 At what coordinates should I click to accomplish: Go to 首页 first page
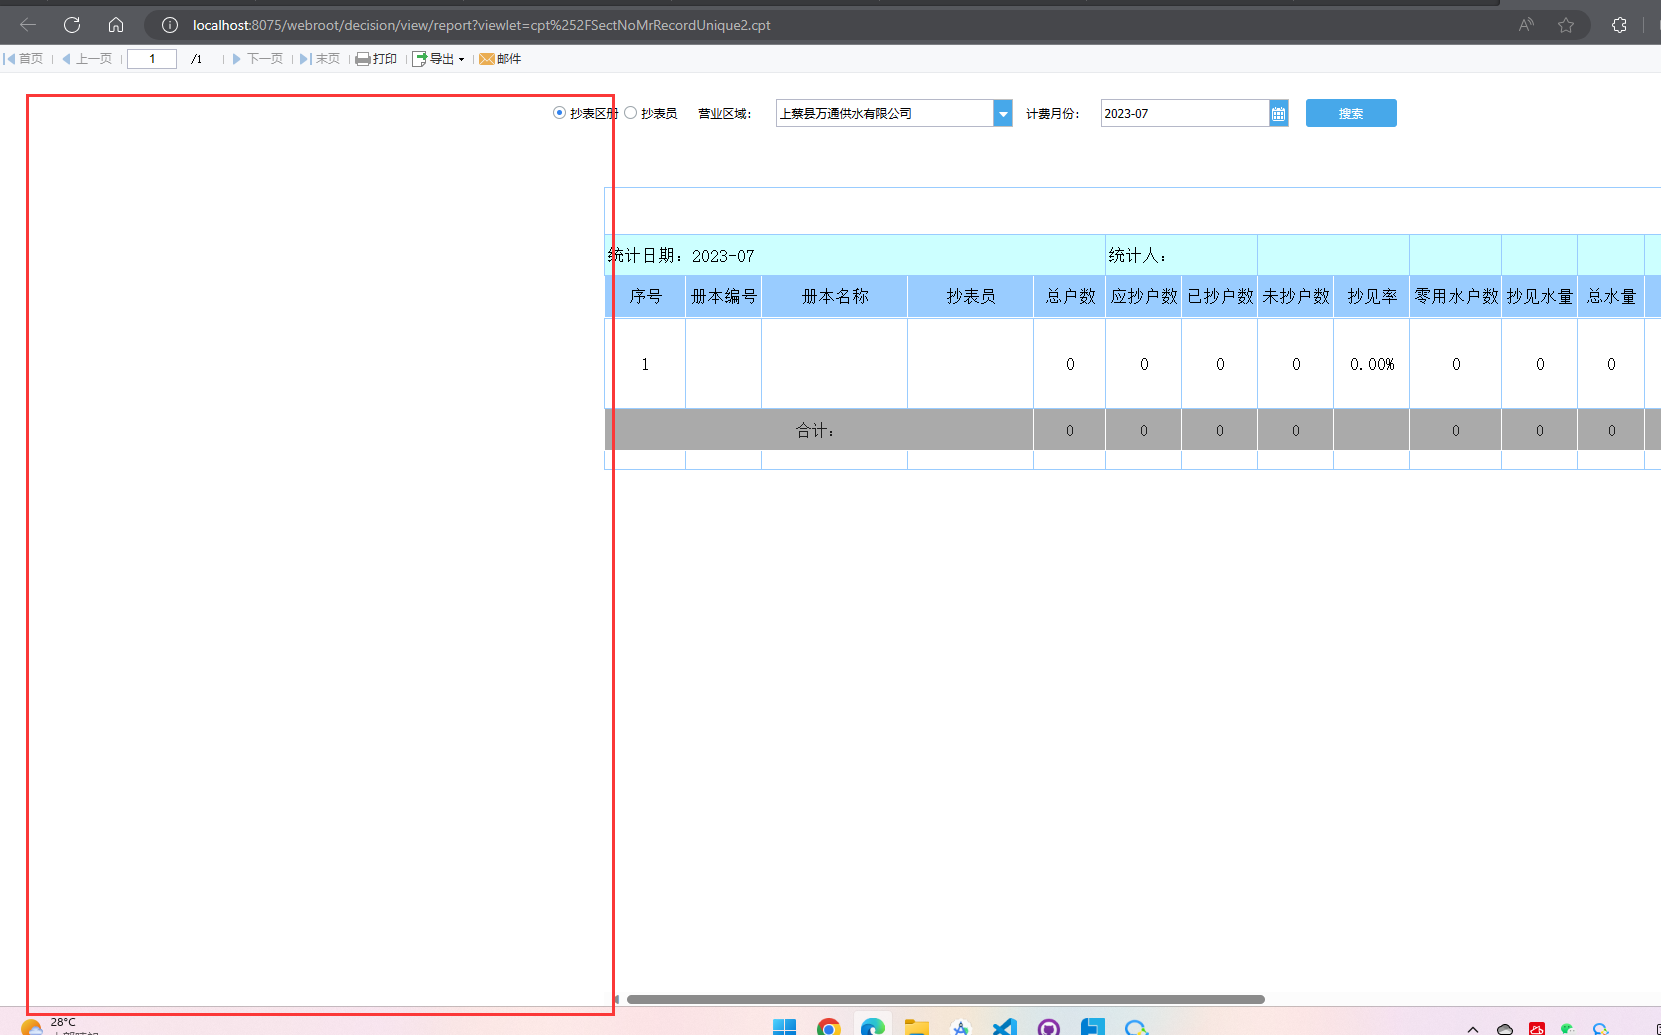point(23,59)
